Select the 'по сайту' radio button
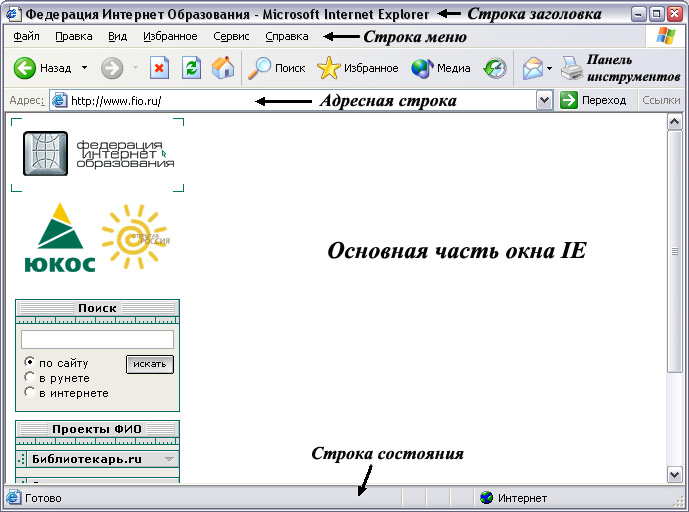This screenshot has height=512, width=689. (29, 363)
